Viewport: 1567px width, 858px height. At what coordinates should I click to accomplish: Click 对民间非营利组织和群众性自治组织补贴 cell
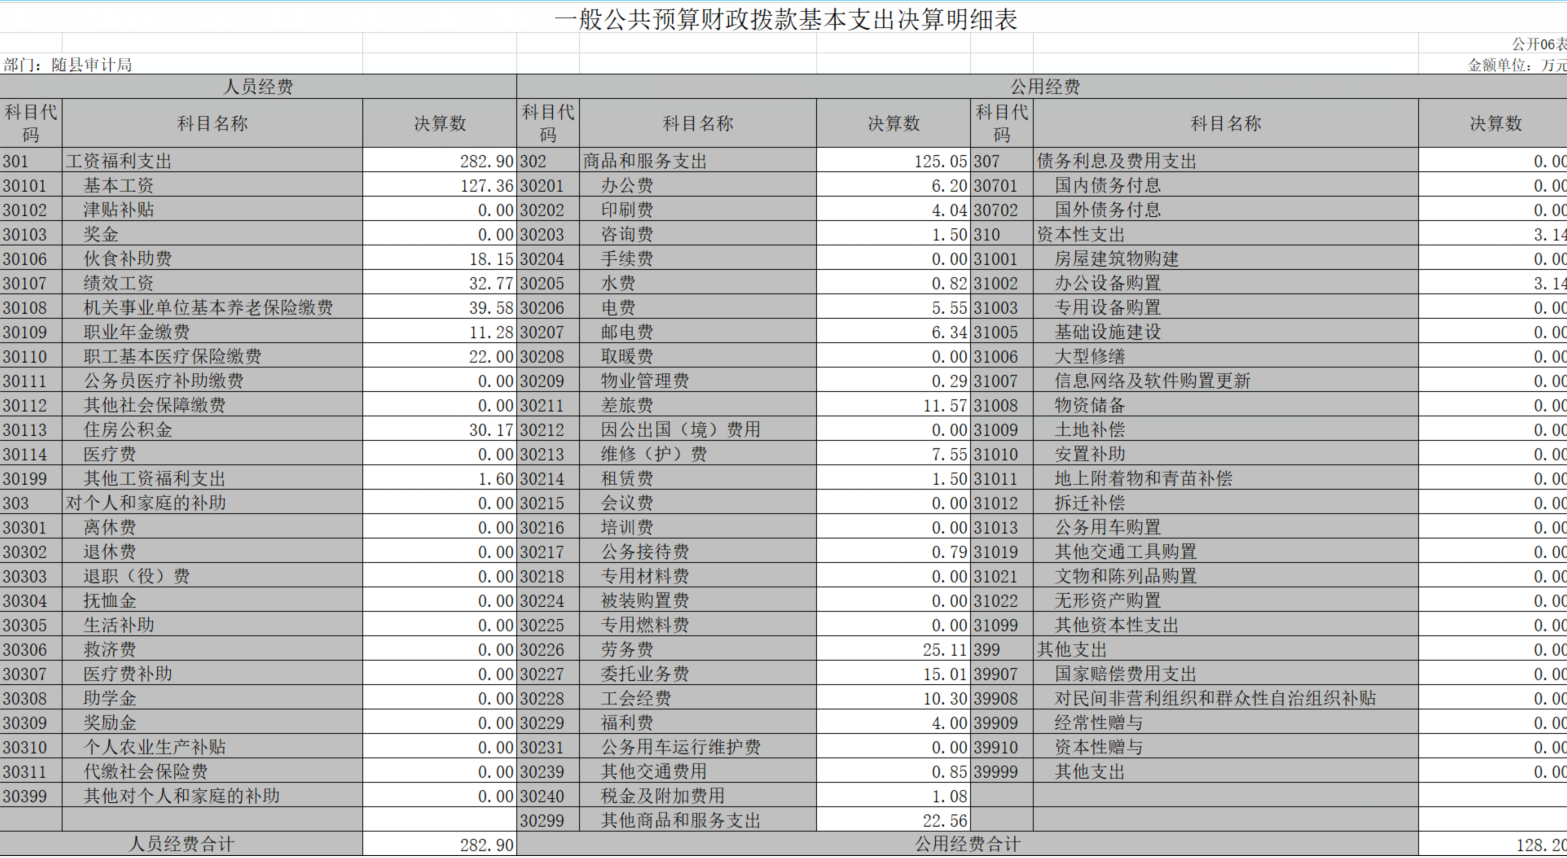pos(1226,699)
